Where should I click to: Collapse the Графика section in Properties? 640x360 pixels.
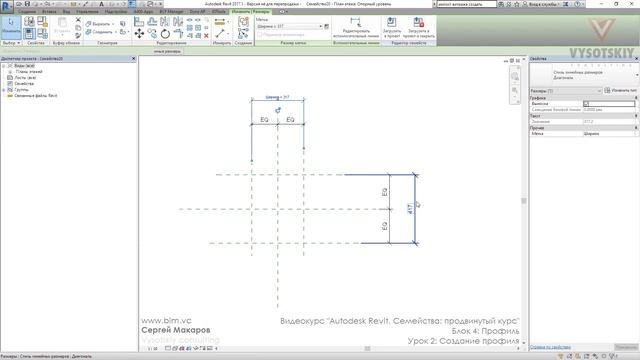tap(636, 98)
